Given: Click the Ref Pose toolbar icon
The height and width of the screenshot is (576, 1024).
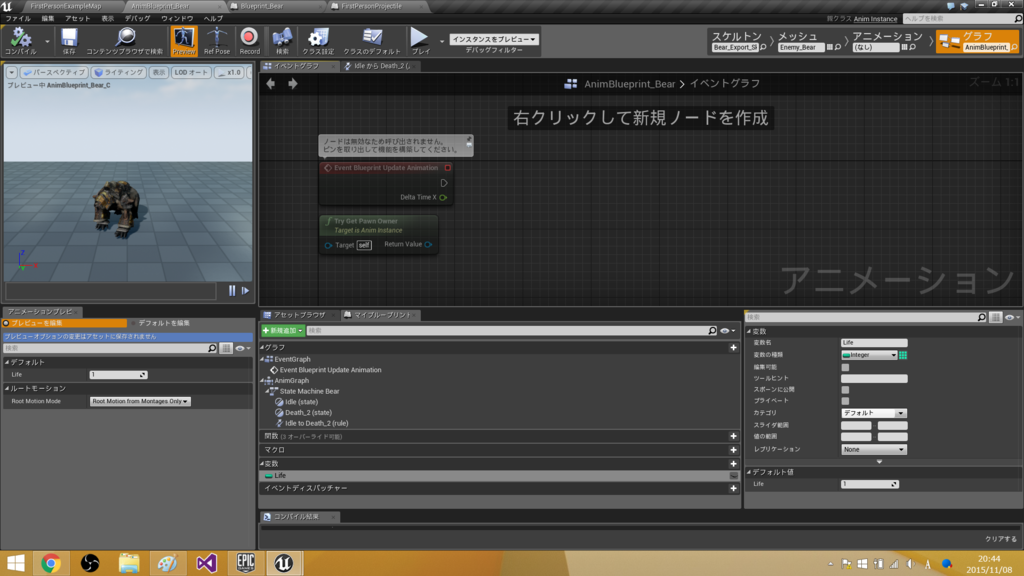Looking at the screenshot, I should click(217, 40).
